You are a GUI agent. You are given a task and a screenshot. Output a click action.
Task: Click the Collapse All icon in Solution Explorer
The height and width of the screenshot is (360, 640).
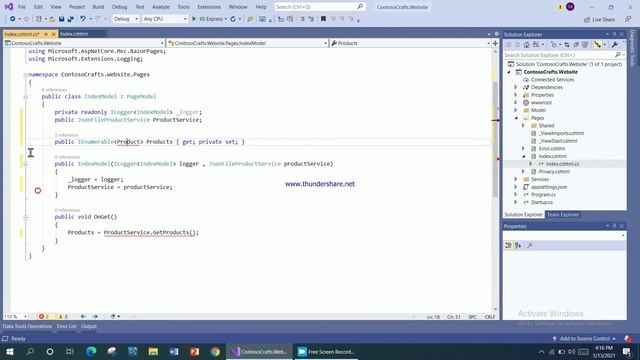pyautogui.click(x=576, y=45)
